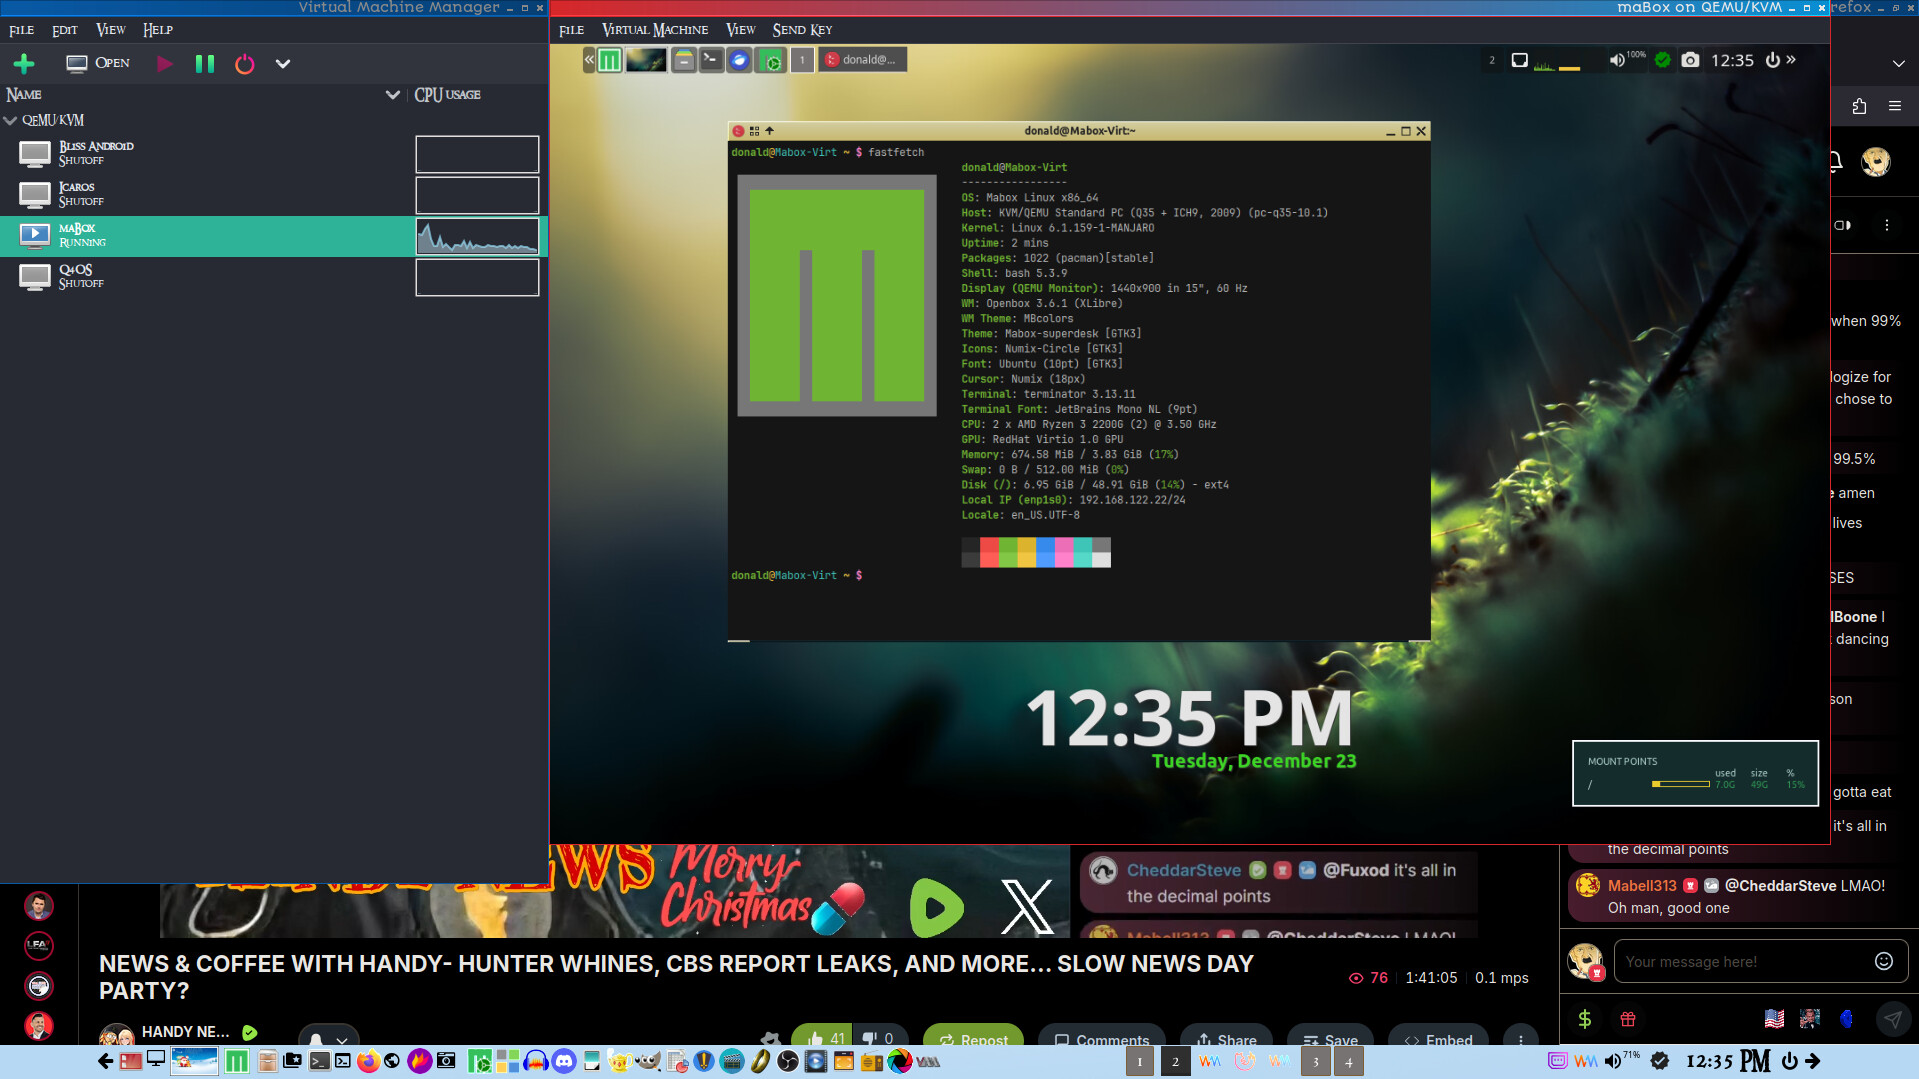Switch to workspace 1 on host taskbar

[x=1139, y=1062]
